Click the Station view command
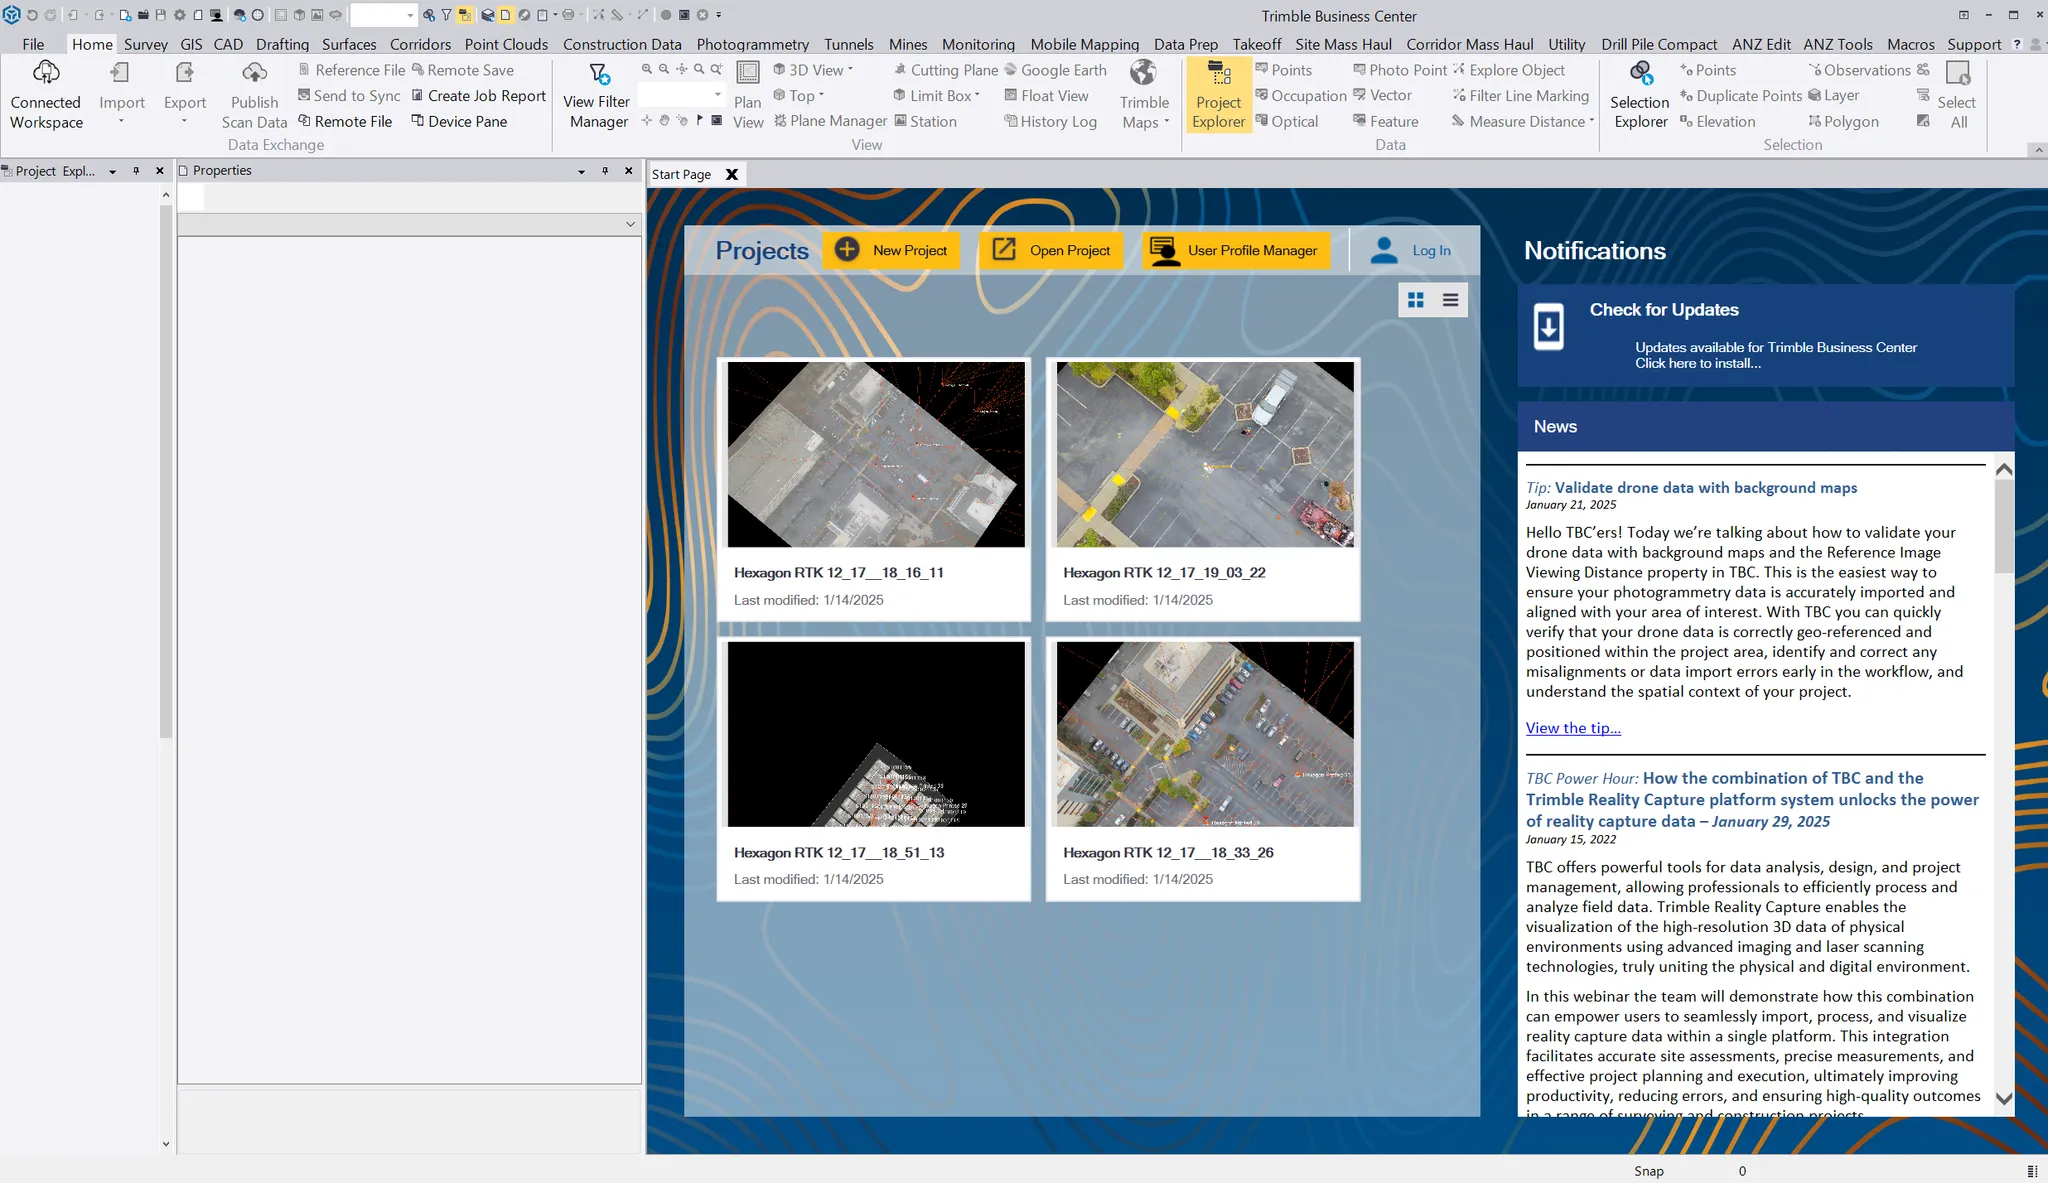The height and width of the screenshot is (1183, 2048). pos(925,121)
